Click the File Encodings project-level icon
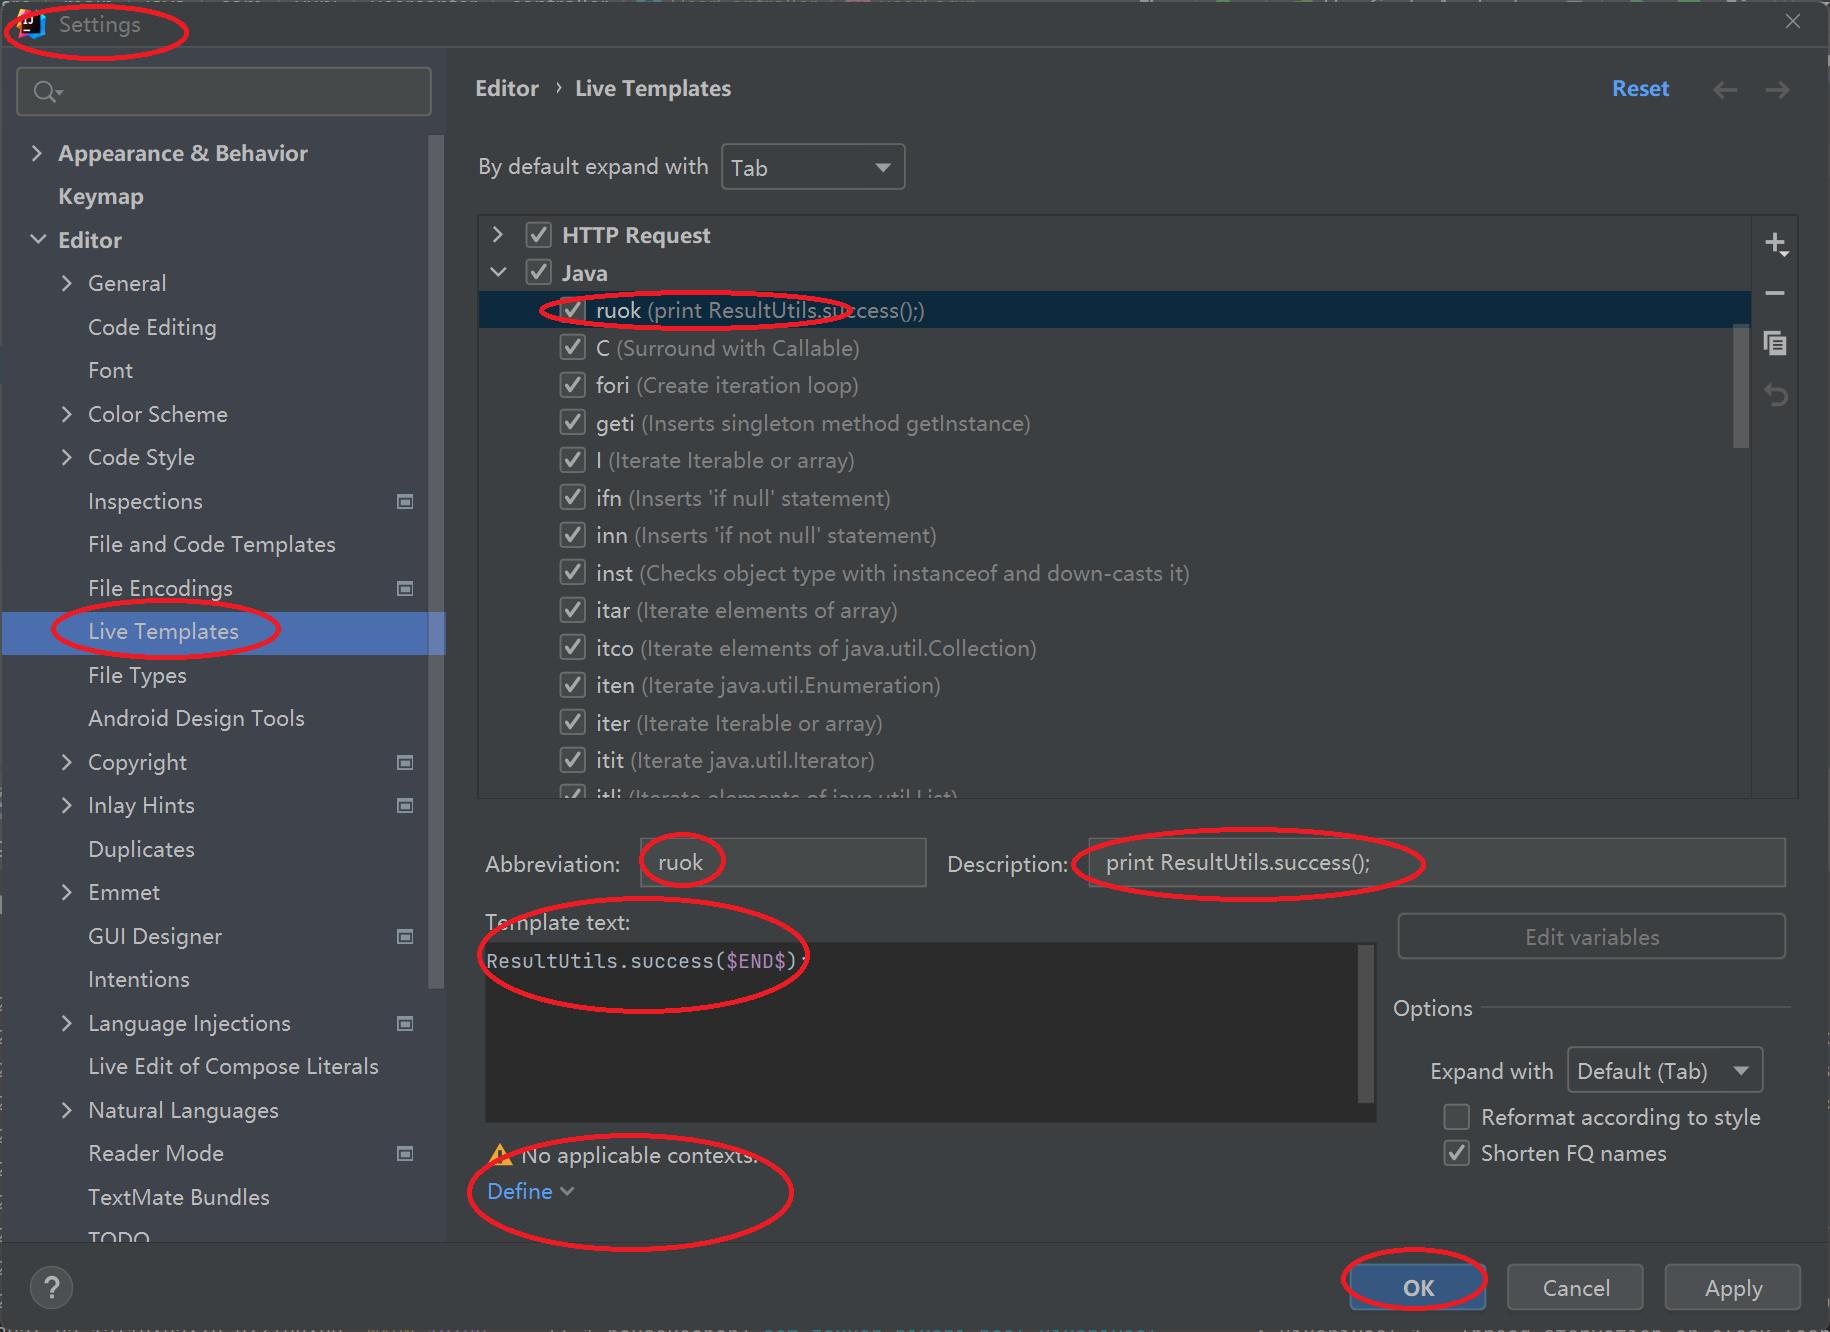 (405, 588)
